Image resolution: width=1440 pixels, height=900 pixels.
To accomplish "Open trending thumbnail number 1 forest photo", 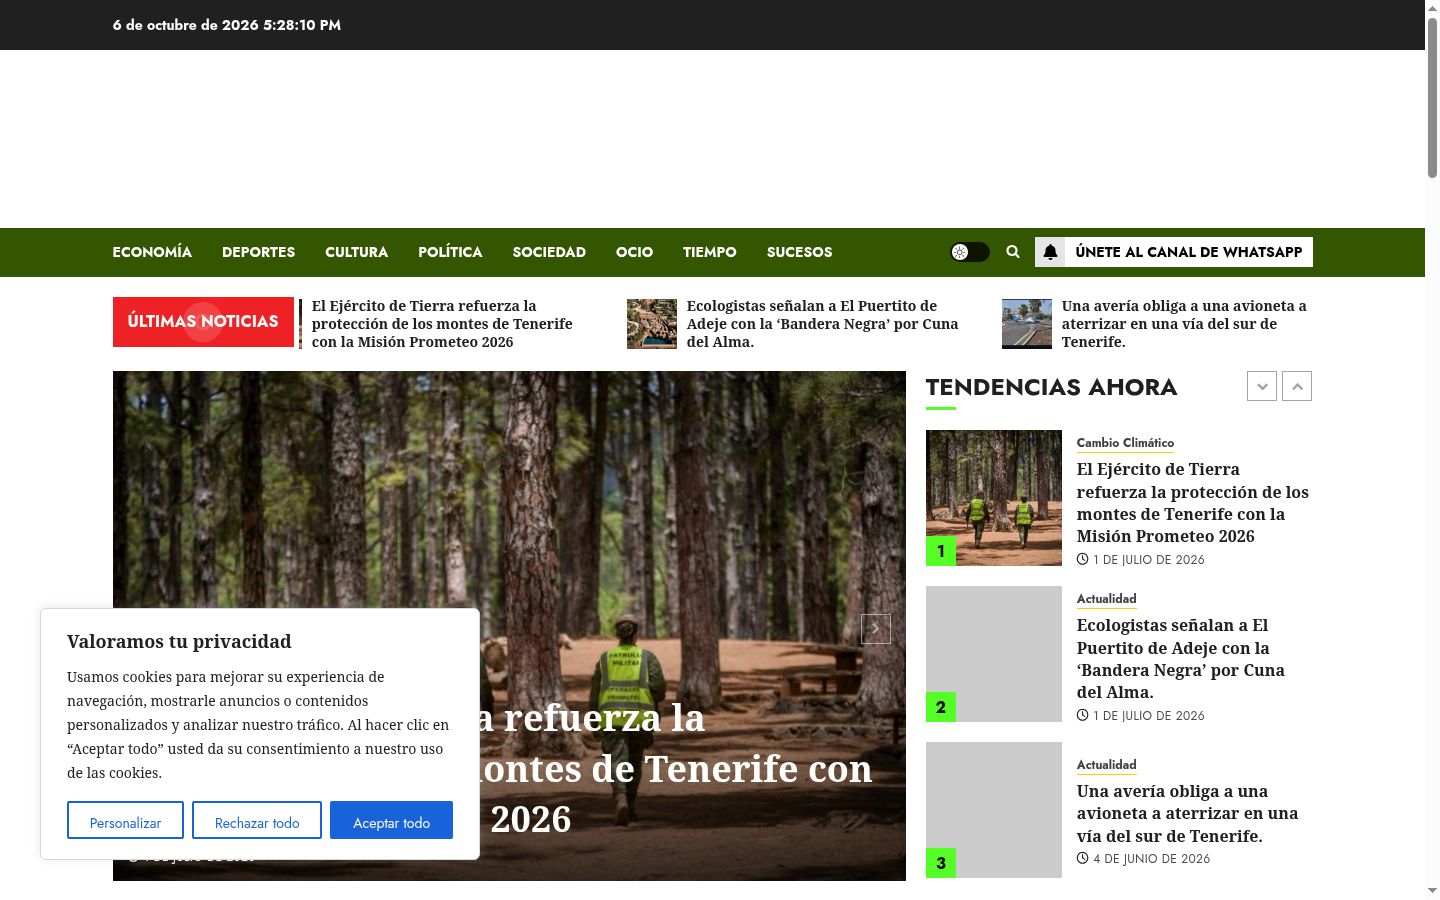I will point(994,498).
